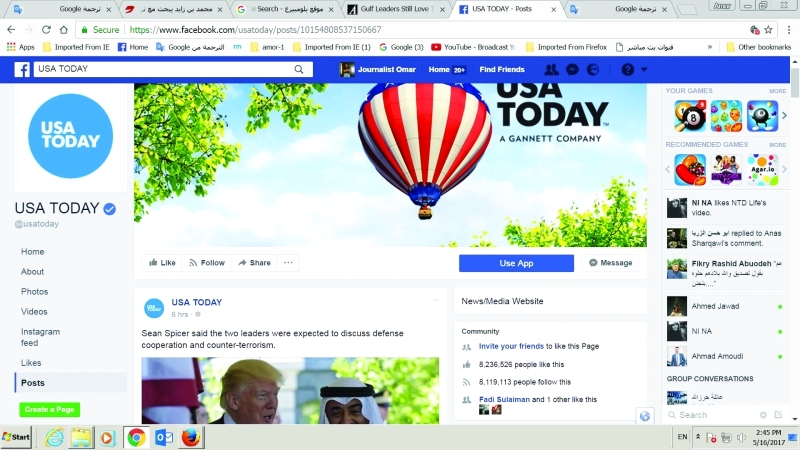
Task: Launch the 8 Ball Pool game icon
Action: 690,116
